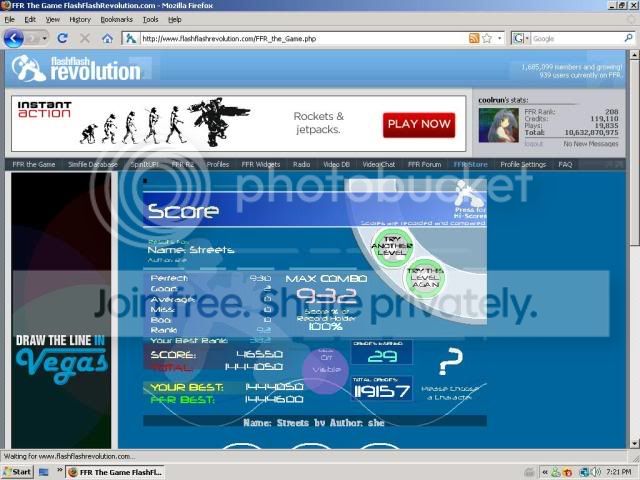640x480 pixels.
Task: Bookmark this page with the star icon
Action: (x=487, y=38)
